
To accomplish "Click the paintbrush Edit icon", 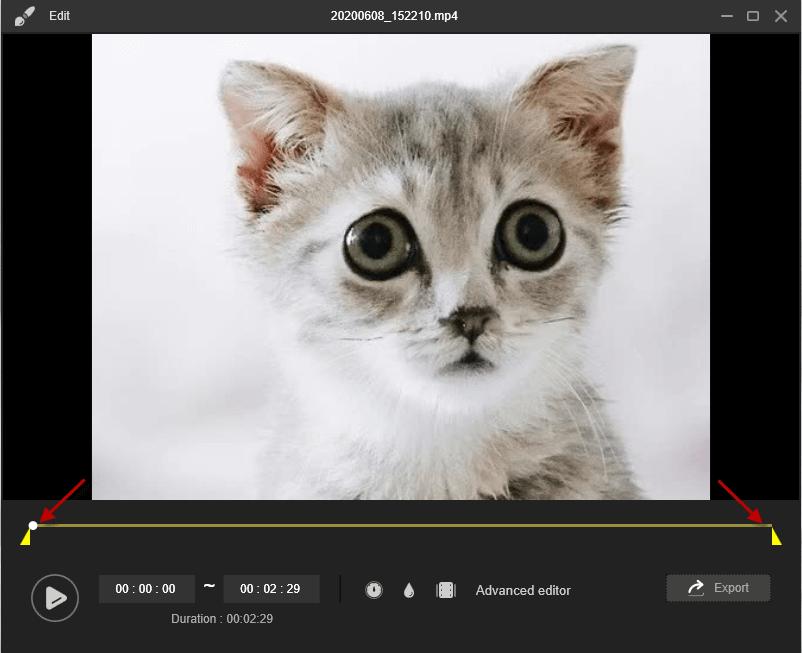I will pos(24,16).
